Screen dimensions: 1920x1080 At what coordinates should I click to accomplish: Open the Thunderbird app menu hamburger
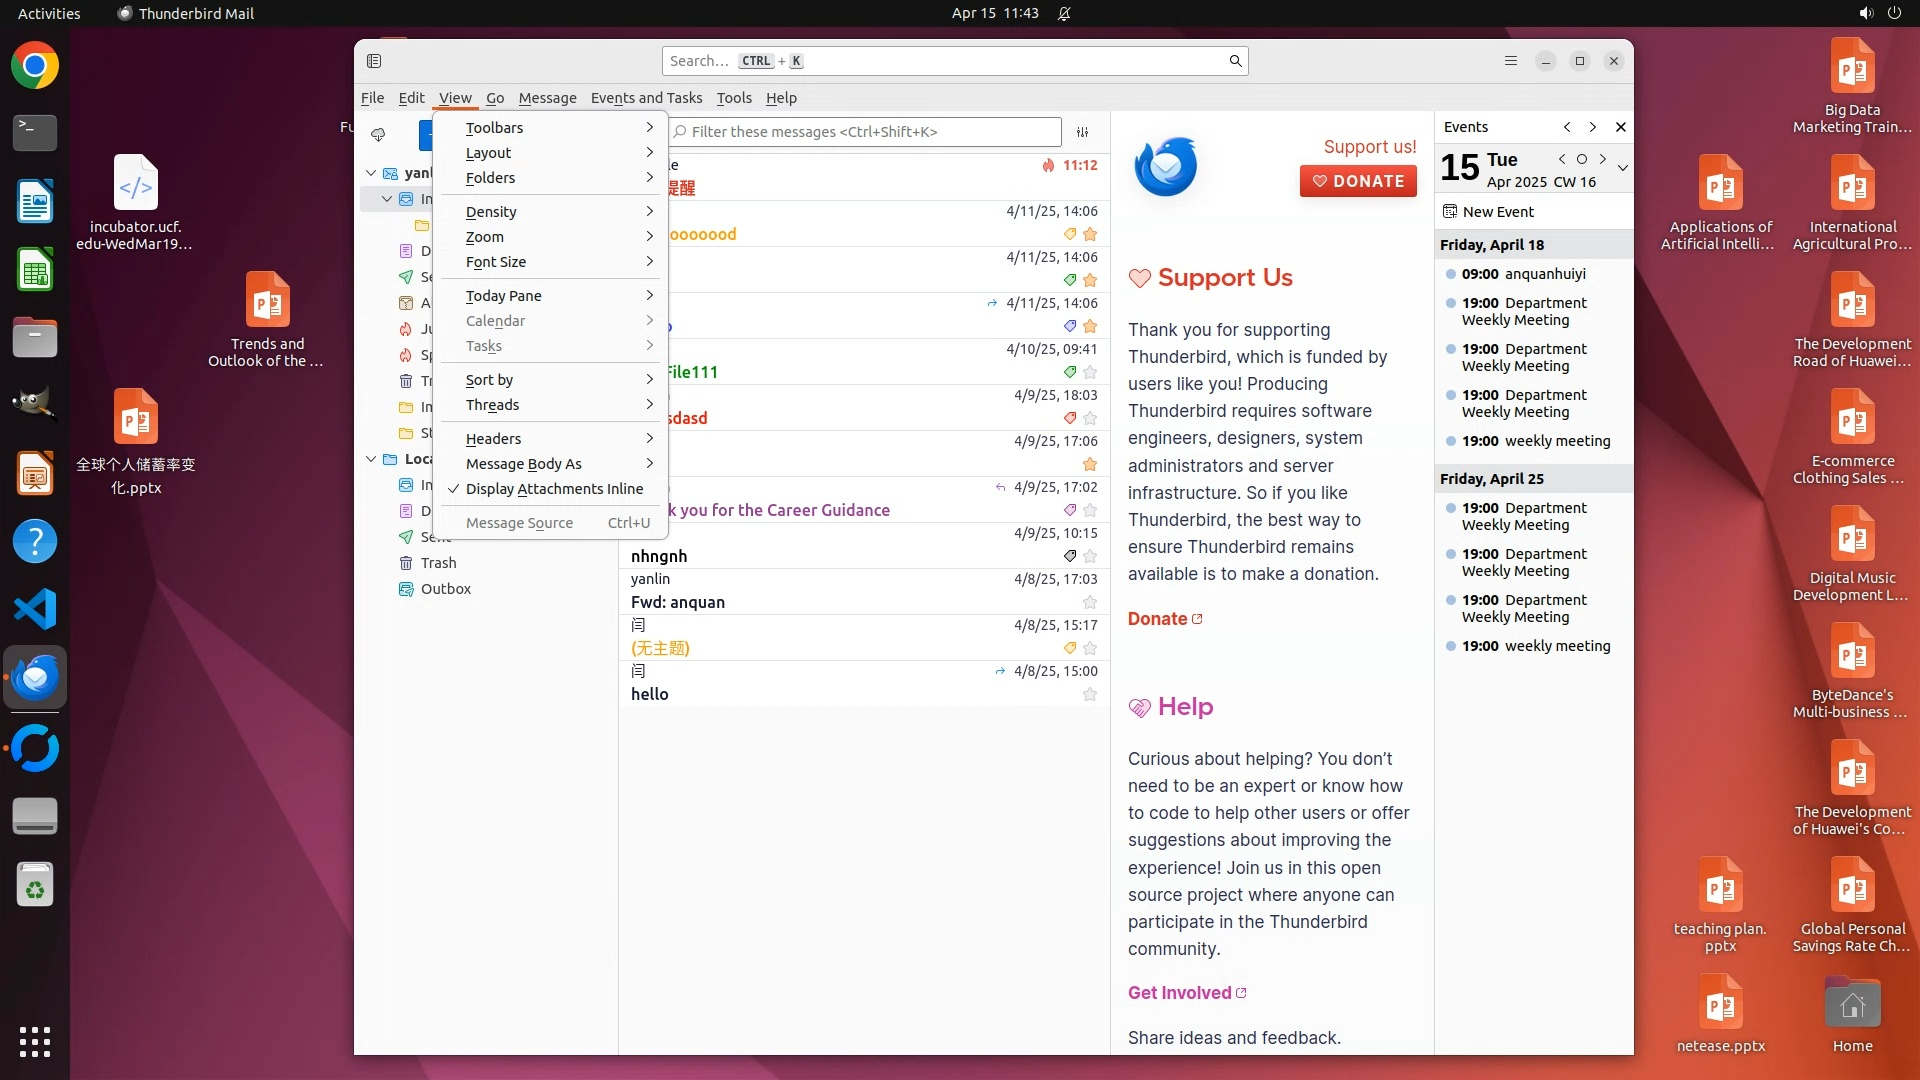pyautogui.click(x=1510, y=61)
